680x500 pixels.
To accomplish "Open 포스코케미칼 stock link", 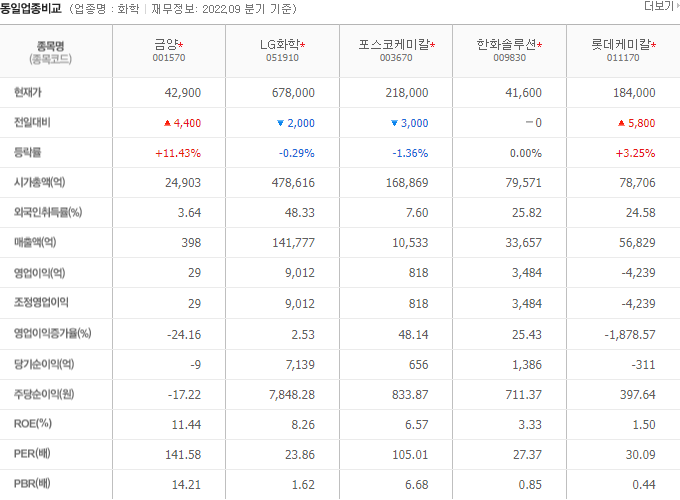I will point(394,44).
